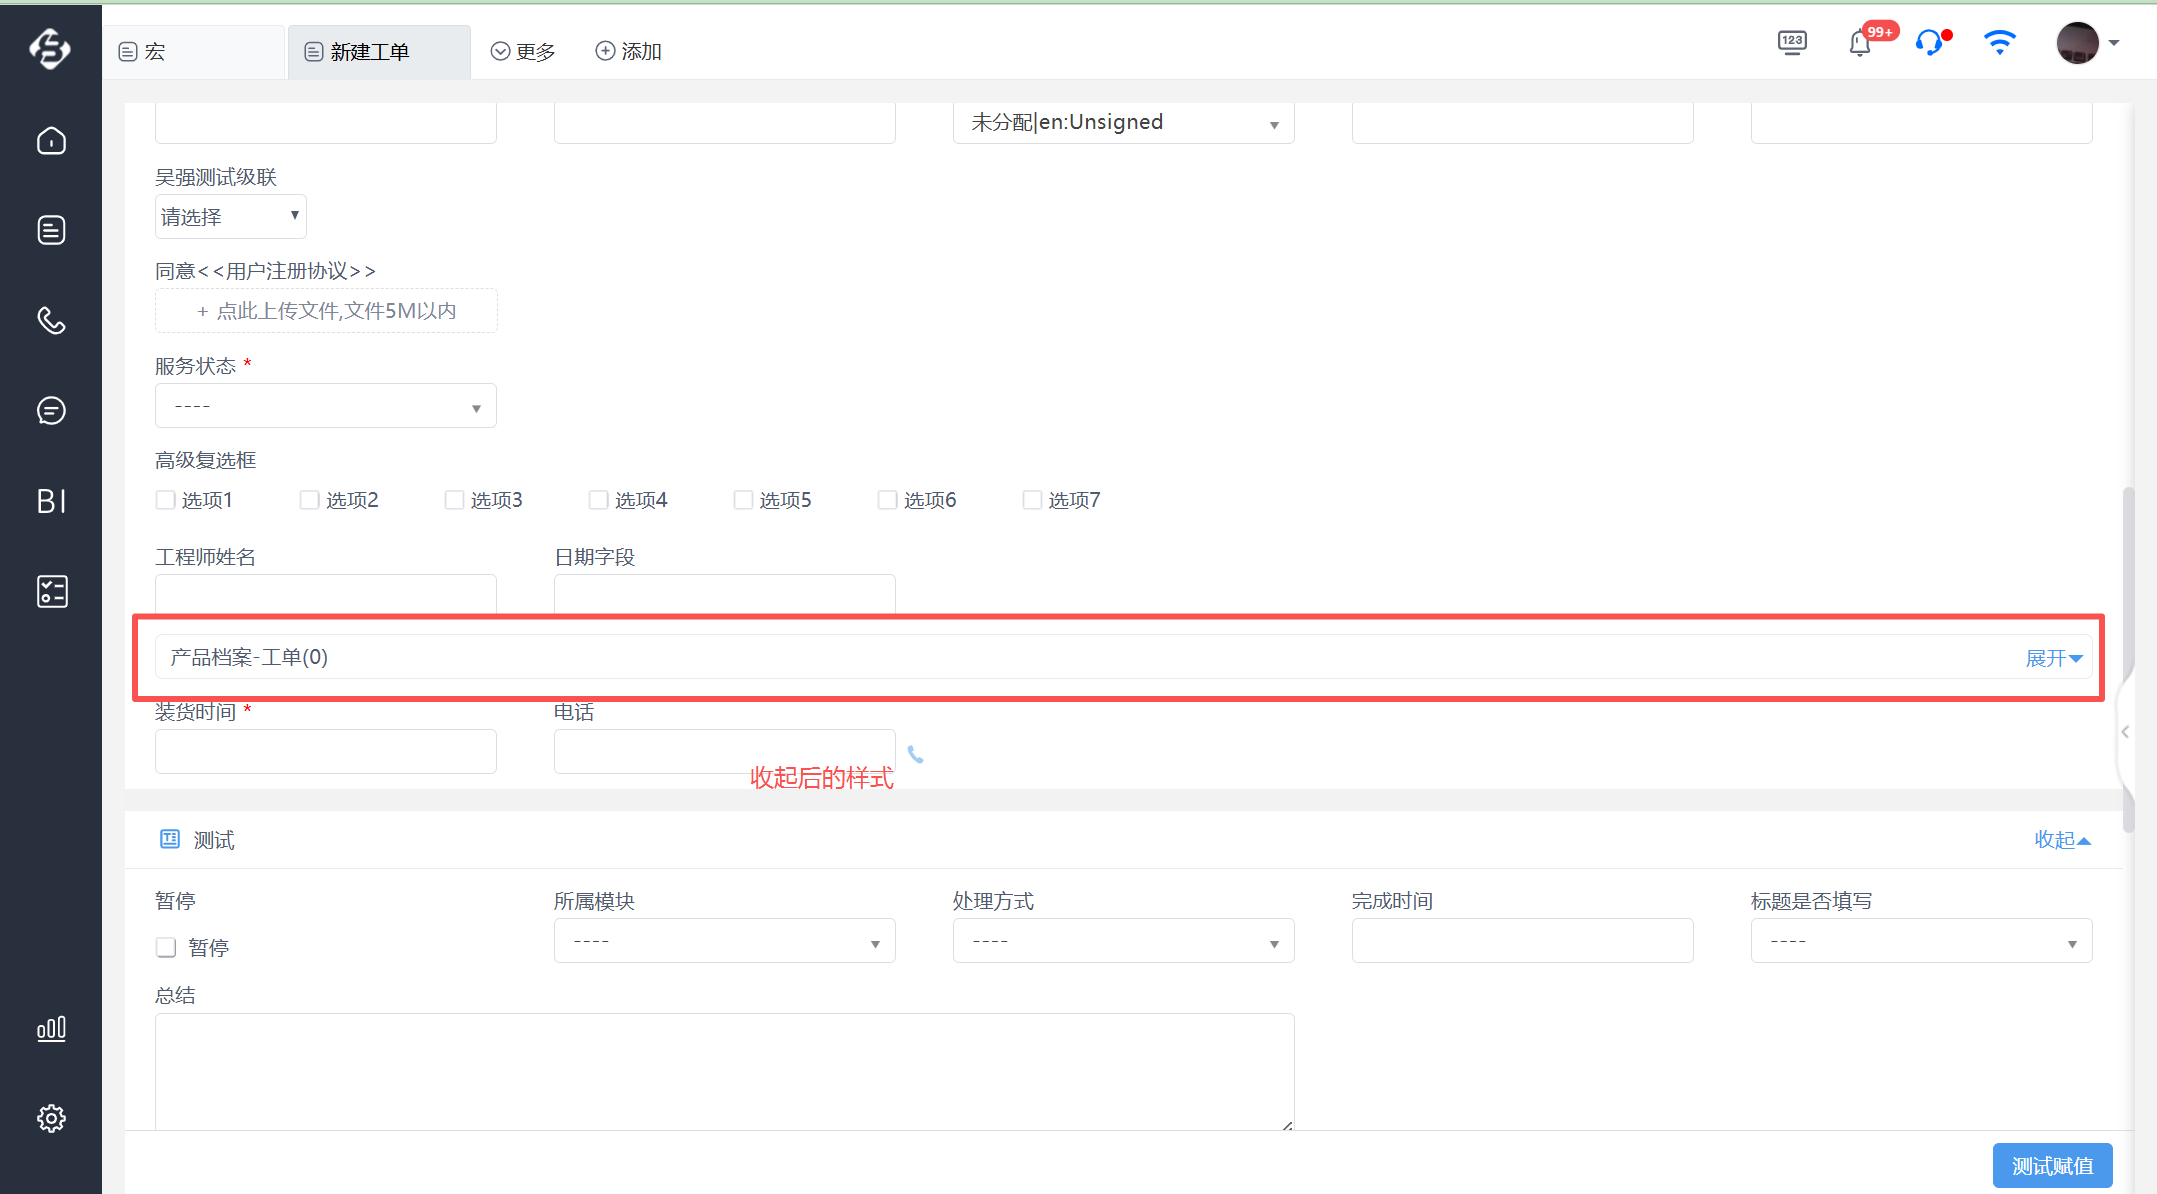This screenshot has height=1194, width=2157.
Task: Collapse the 测试 section via 收起
Action: pyautogui.click(x=2062, y=840)
